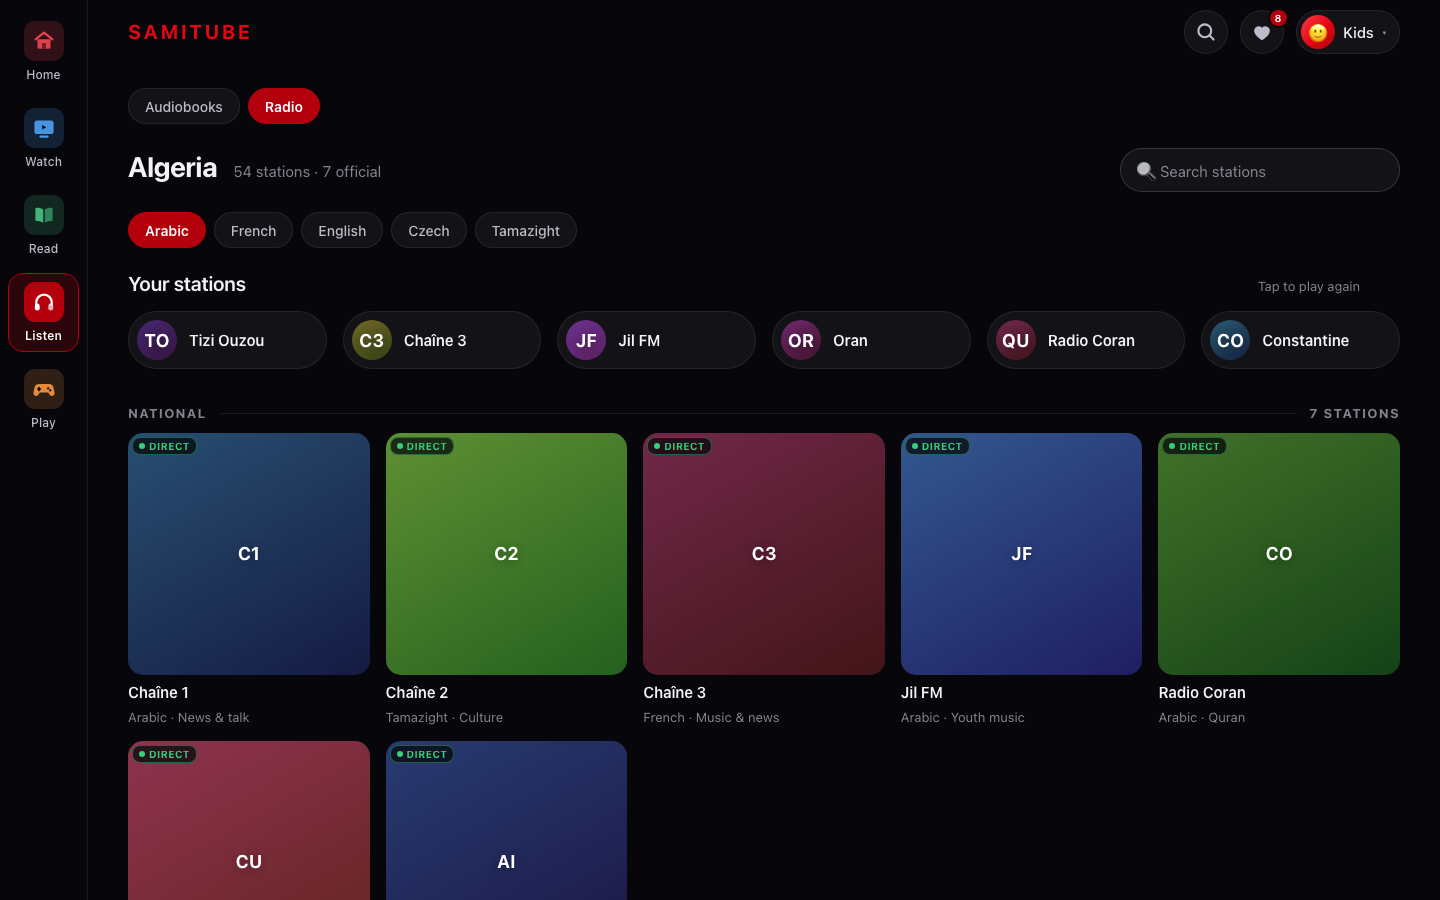1440x900 pixels.
Task: Click the DIRECT badge on CU card
Action: coord(164,754)
